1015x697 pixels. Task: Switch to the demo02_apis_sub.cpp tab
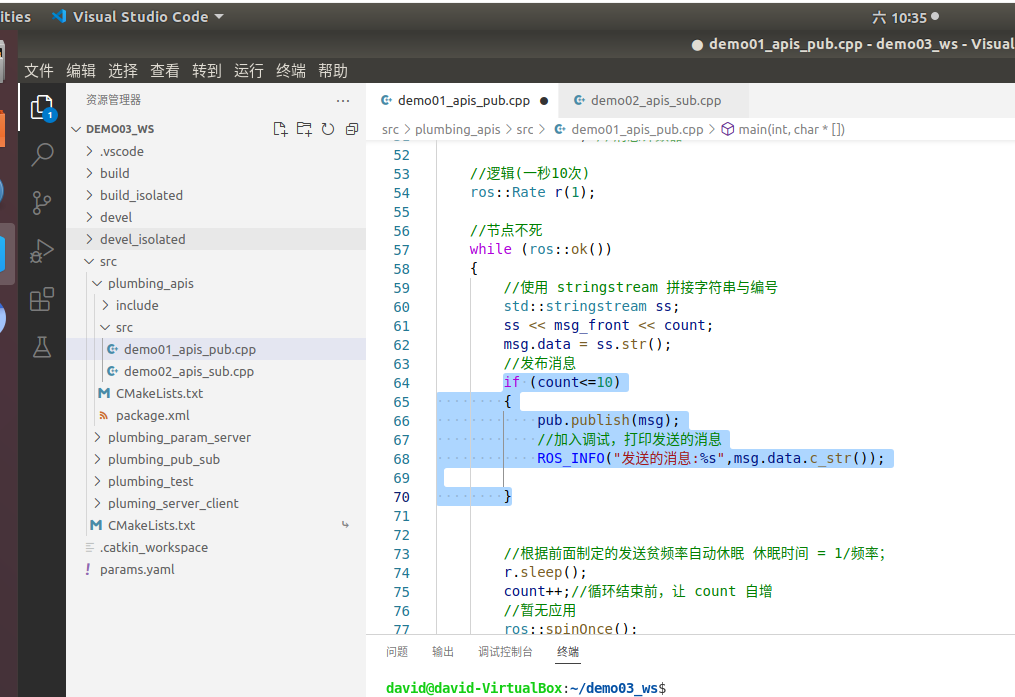(x=654, y=100)
